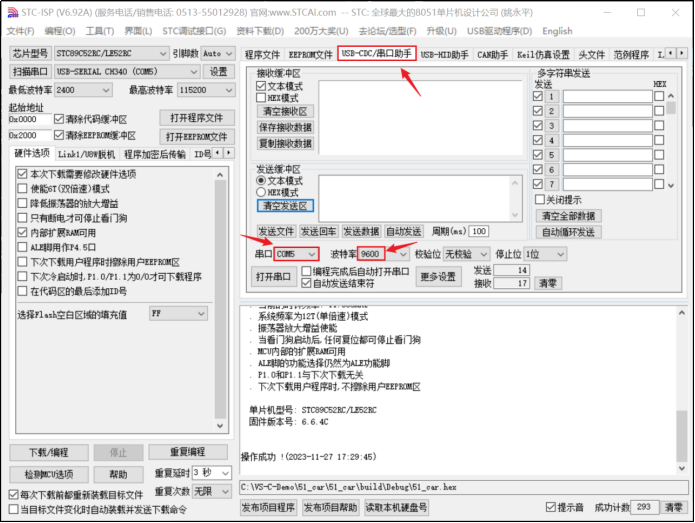Enable HEX模式 in receive buffer
This screenshot has height=523, width=695.
point(261,98)
